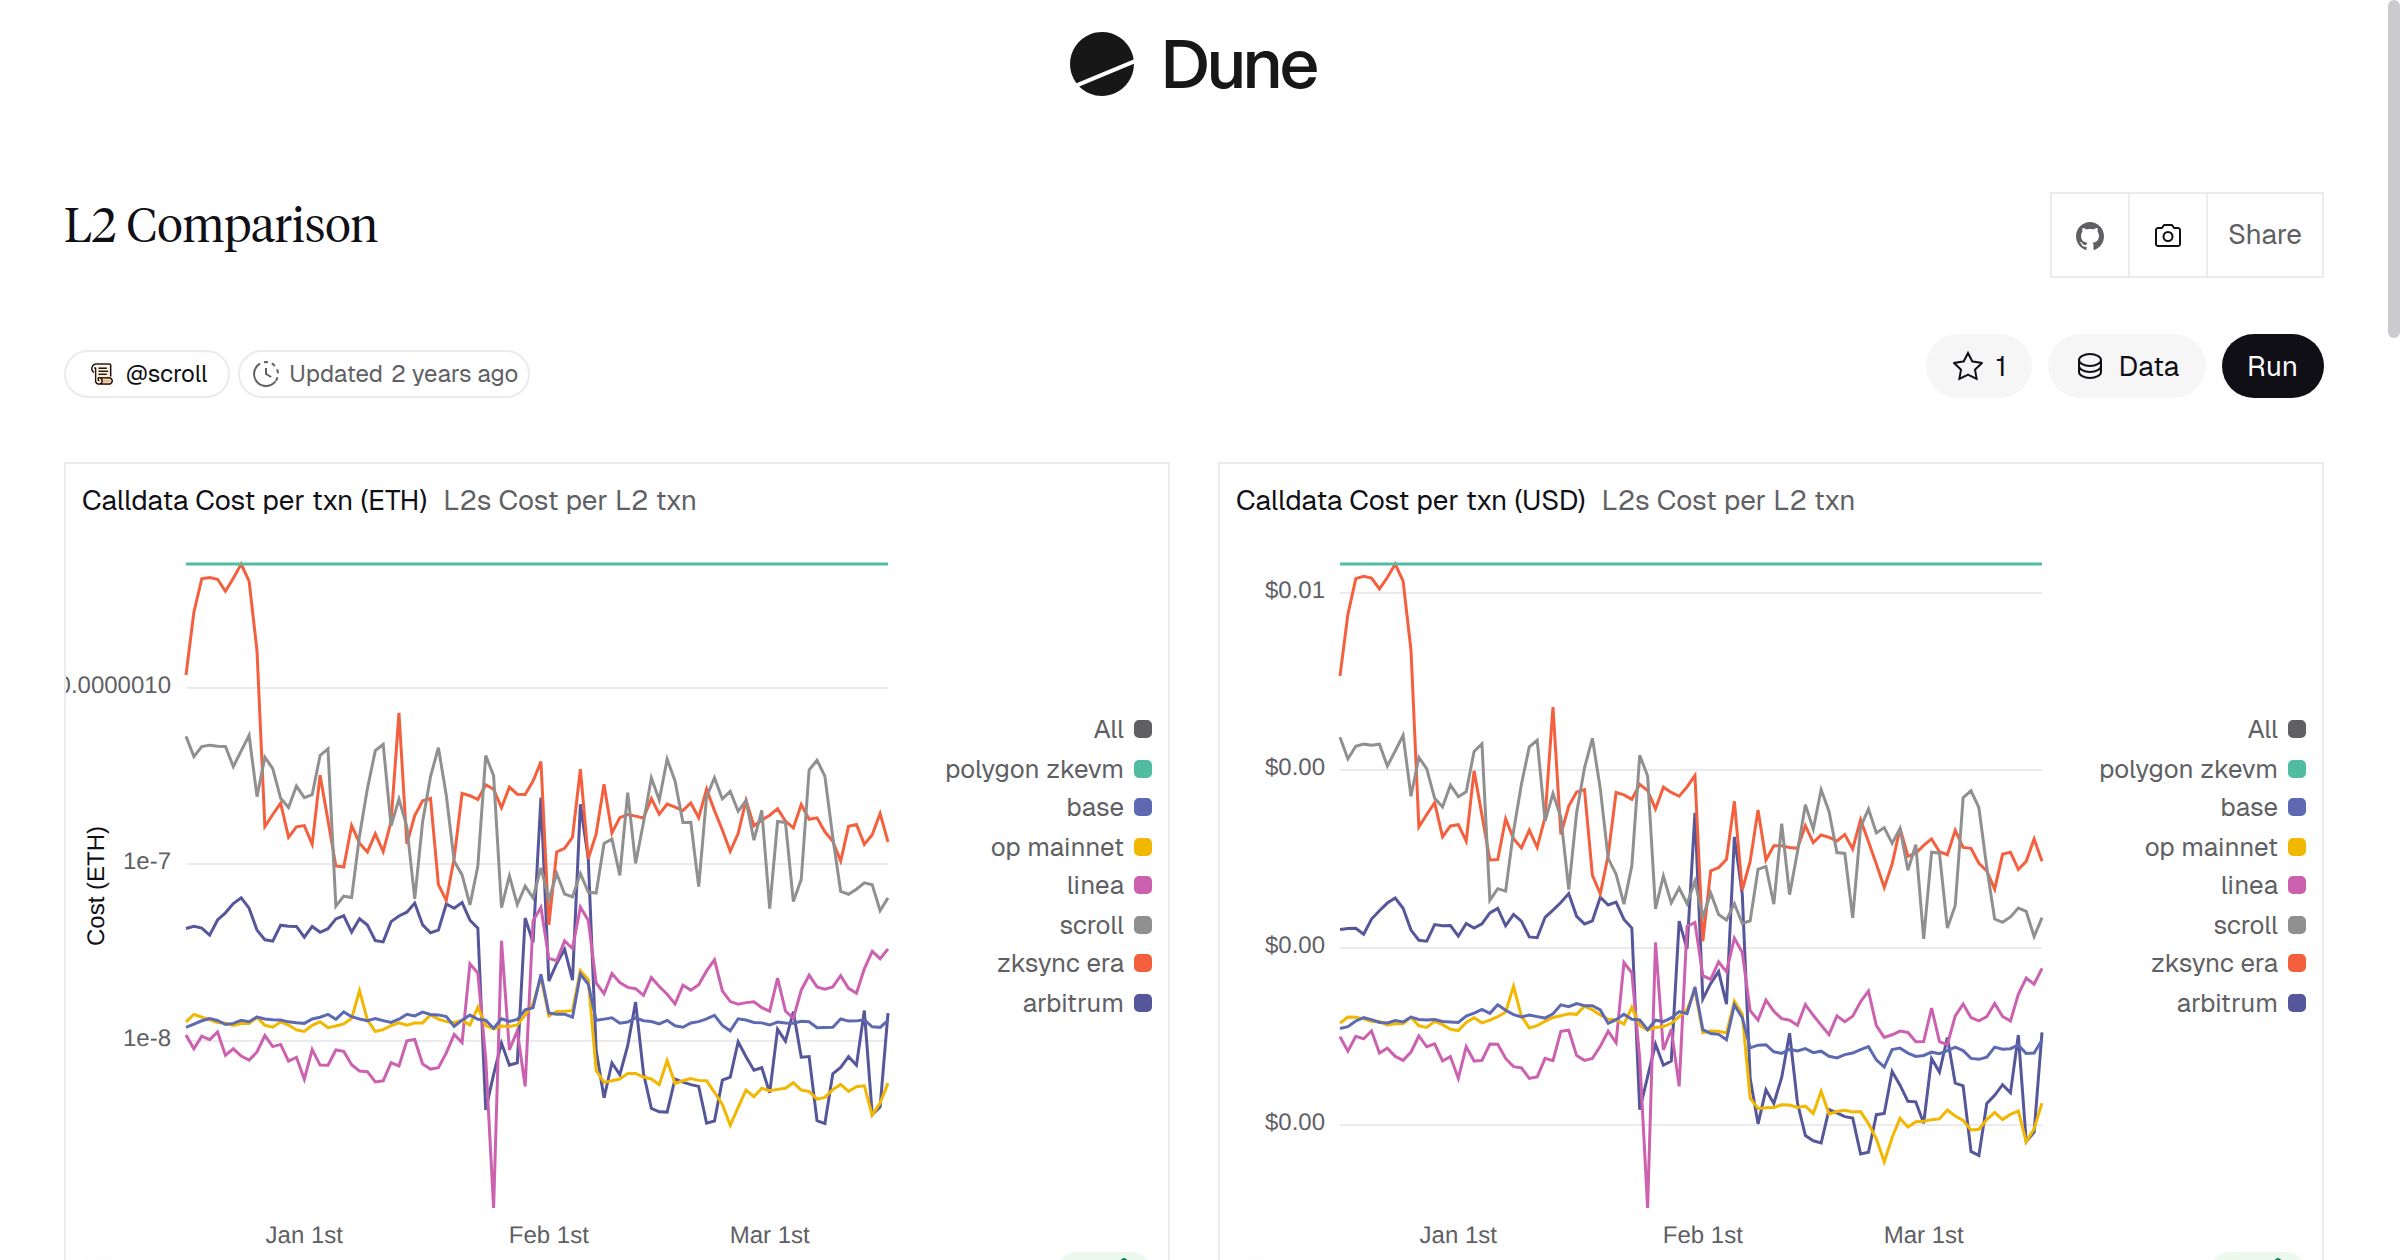Click the Dune logo icon
The width and height of the screenshot is (2400, 1260).
tap(1101, 65)
